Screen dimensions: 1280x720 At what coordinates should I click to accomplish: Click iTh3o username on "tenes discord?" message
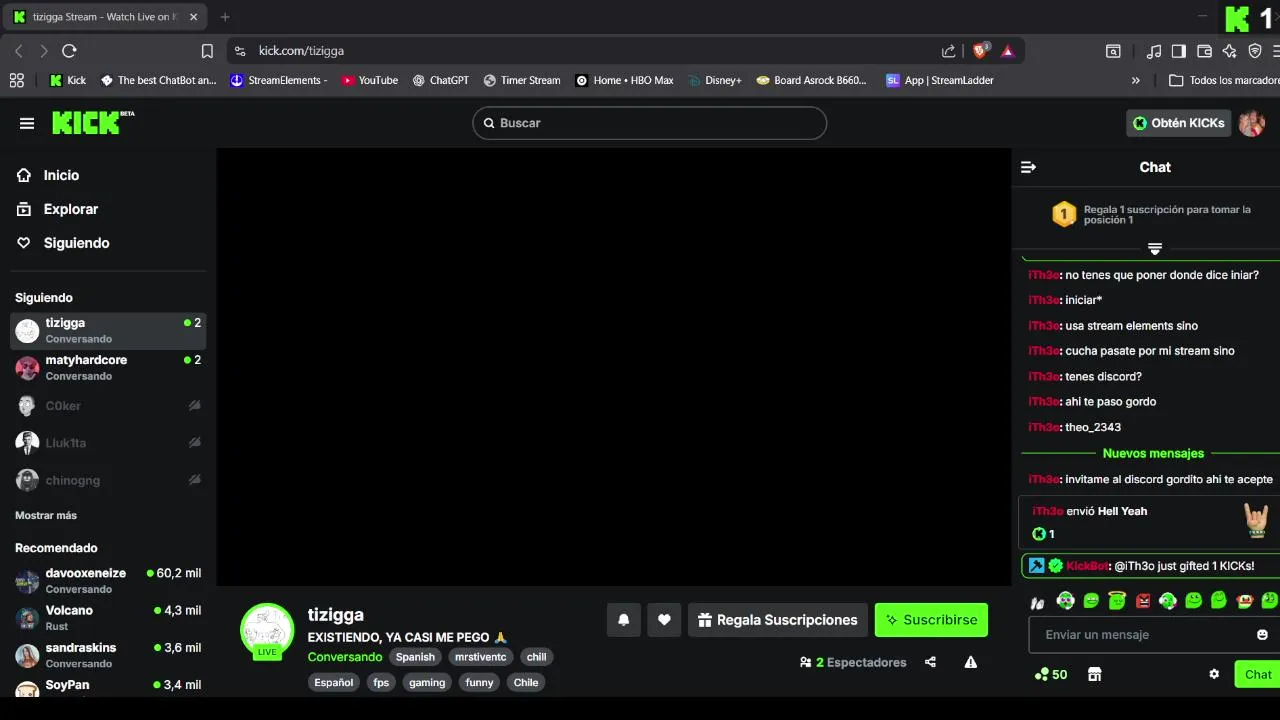tap(1044, 376)
